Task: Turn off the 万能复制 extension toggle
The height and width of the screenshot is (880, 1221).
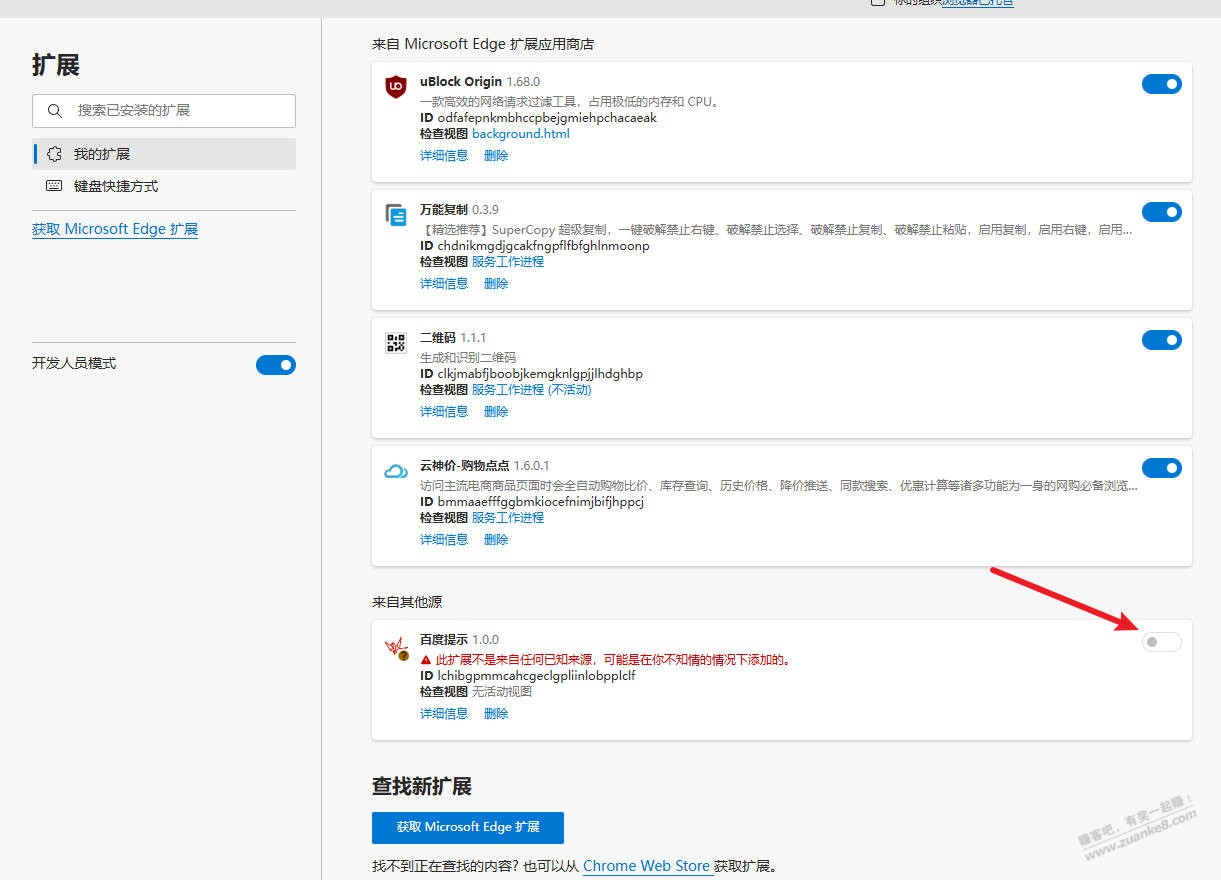Action: 1161,212
